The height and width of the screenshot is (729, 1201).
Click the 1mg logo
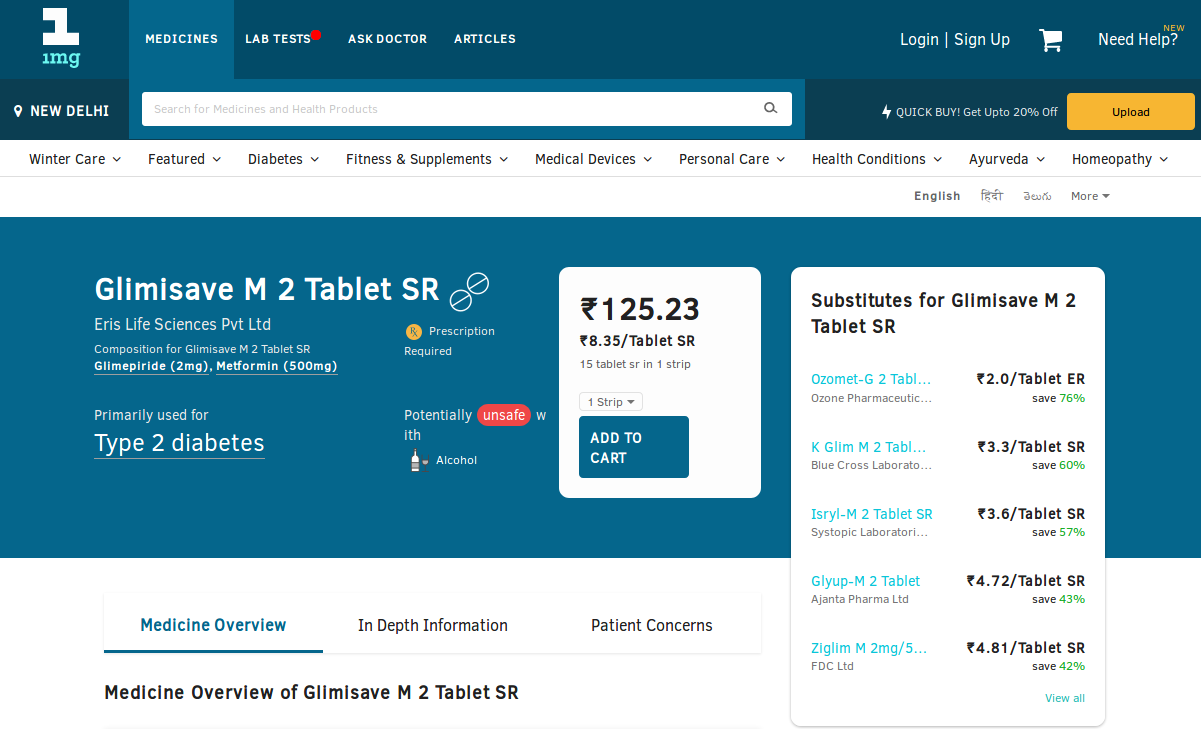pos(61,39)
